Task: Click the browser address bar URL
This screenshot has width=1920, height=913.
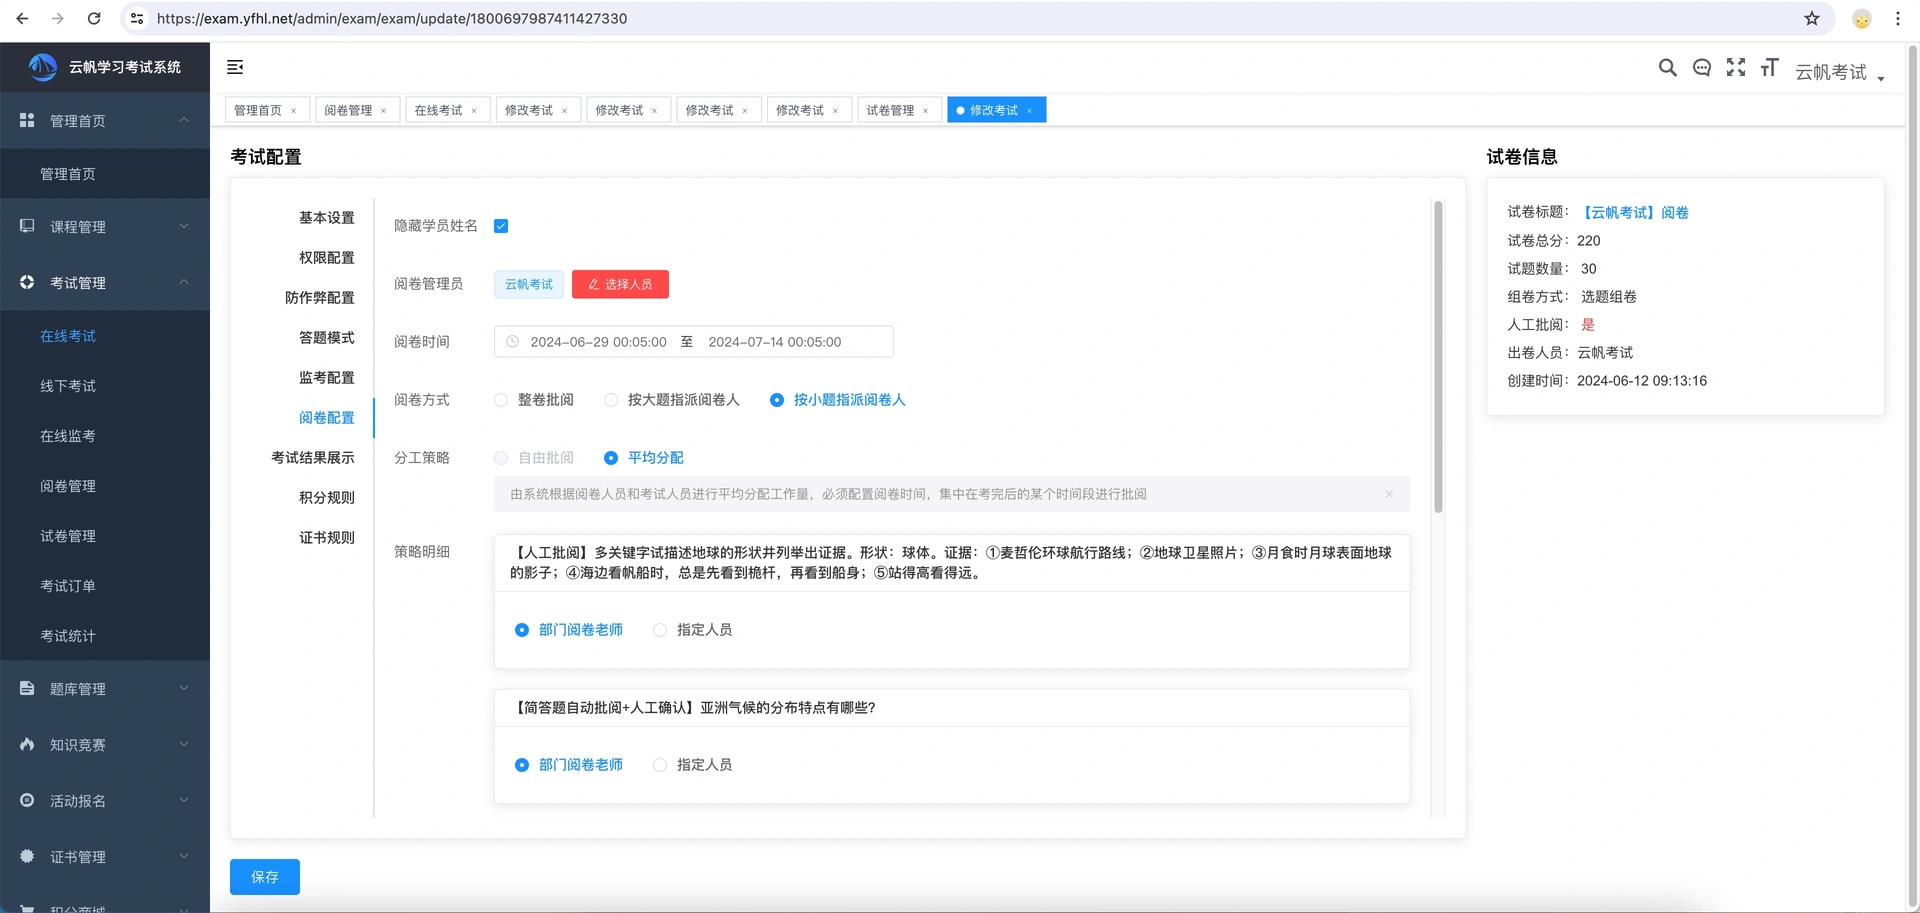Action: click(x=392, y=18)
